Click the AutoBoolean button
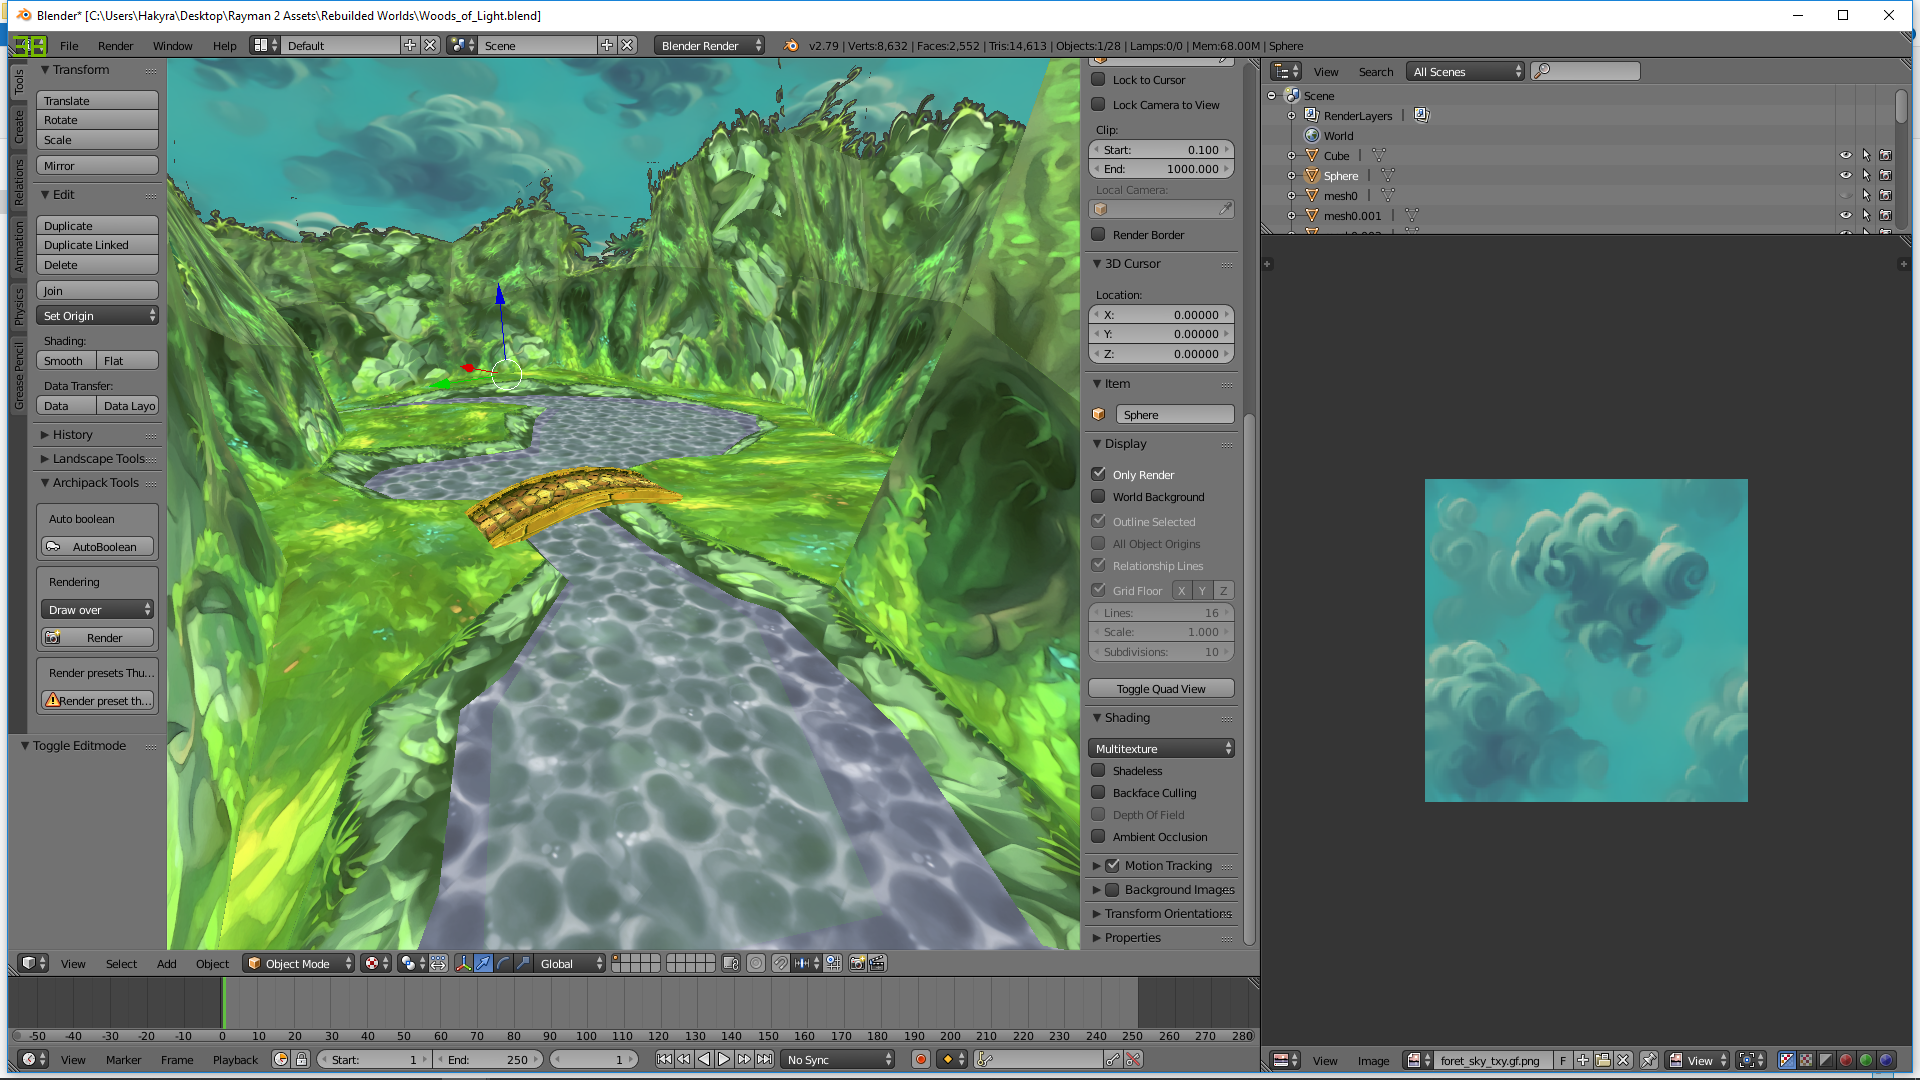The image size is (1920, 1080). (x=97, y=547)
